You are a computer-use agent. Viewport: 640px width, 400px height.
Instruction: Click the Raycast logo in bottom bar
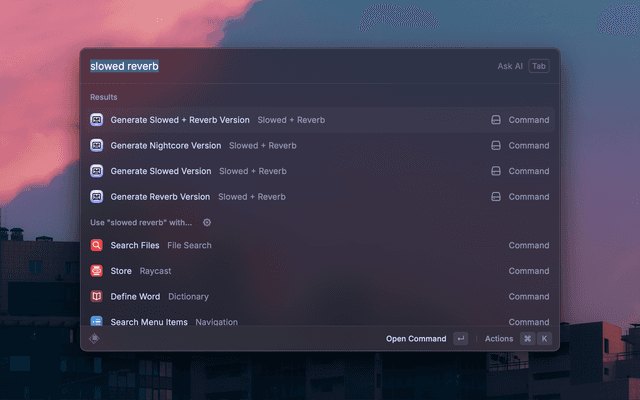pyautogui.click(x=95, y=339)
